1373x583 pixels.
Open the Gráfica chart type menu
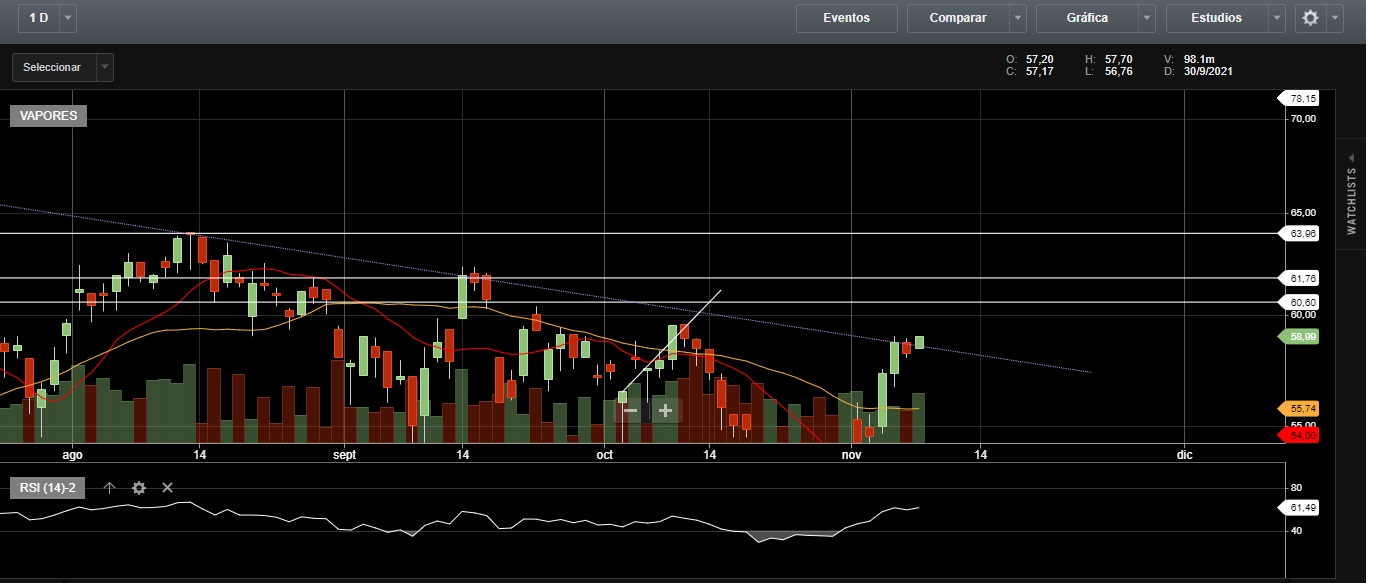click(x=1087, y=18)
